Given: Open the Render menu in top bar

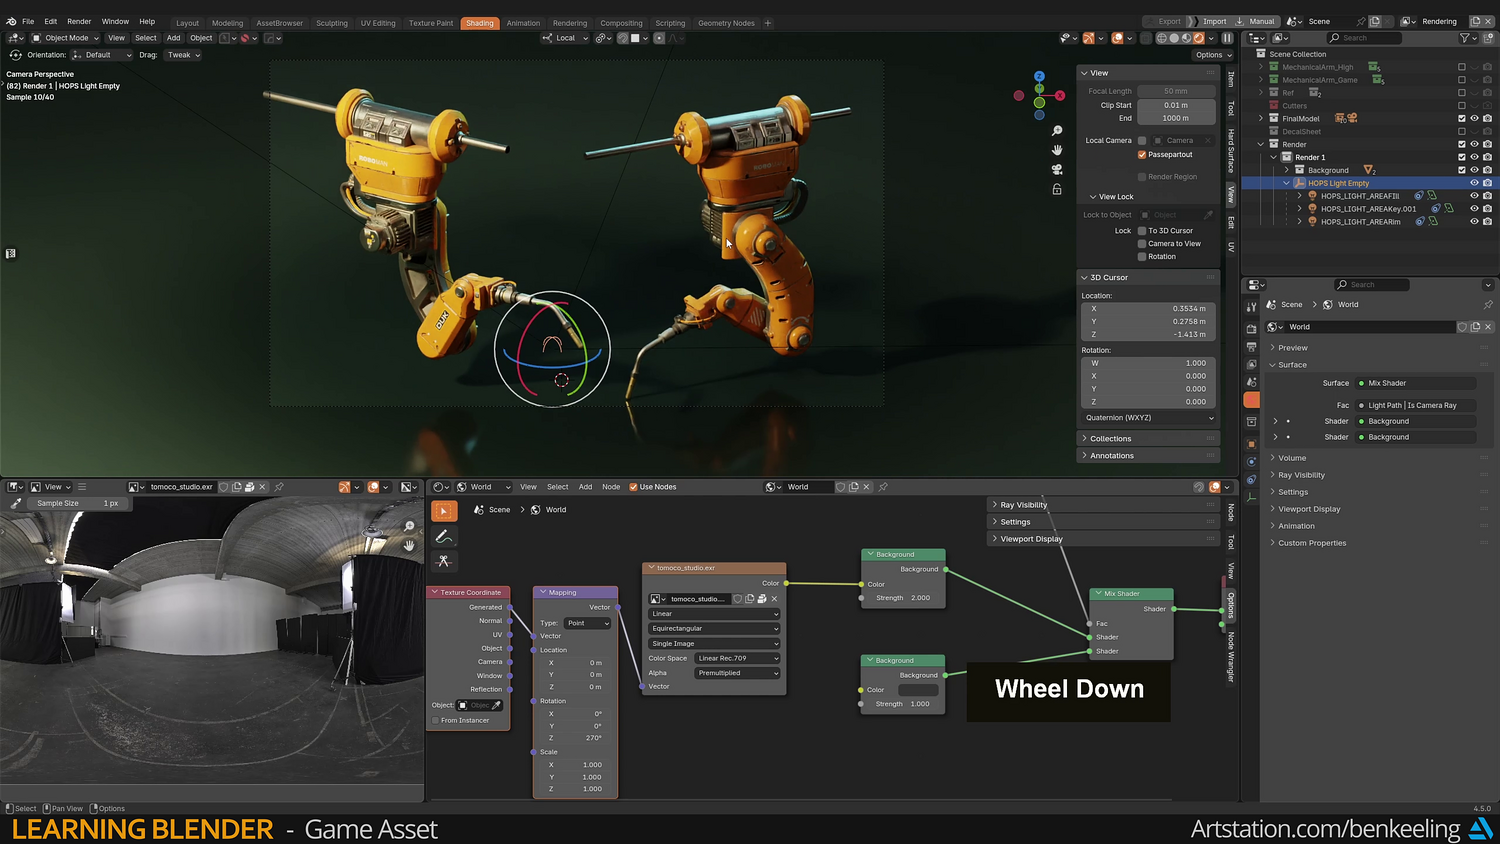Looking at the screenshot, I should click(79, 21).
